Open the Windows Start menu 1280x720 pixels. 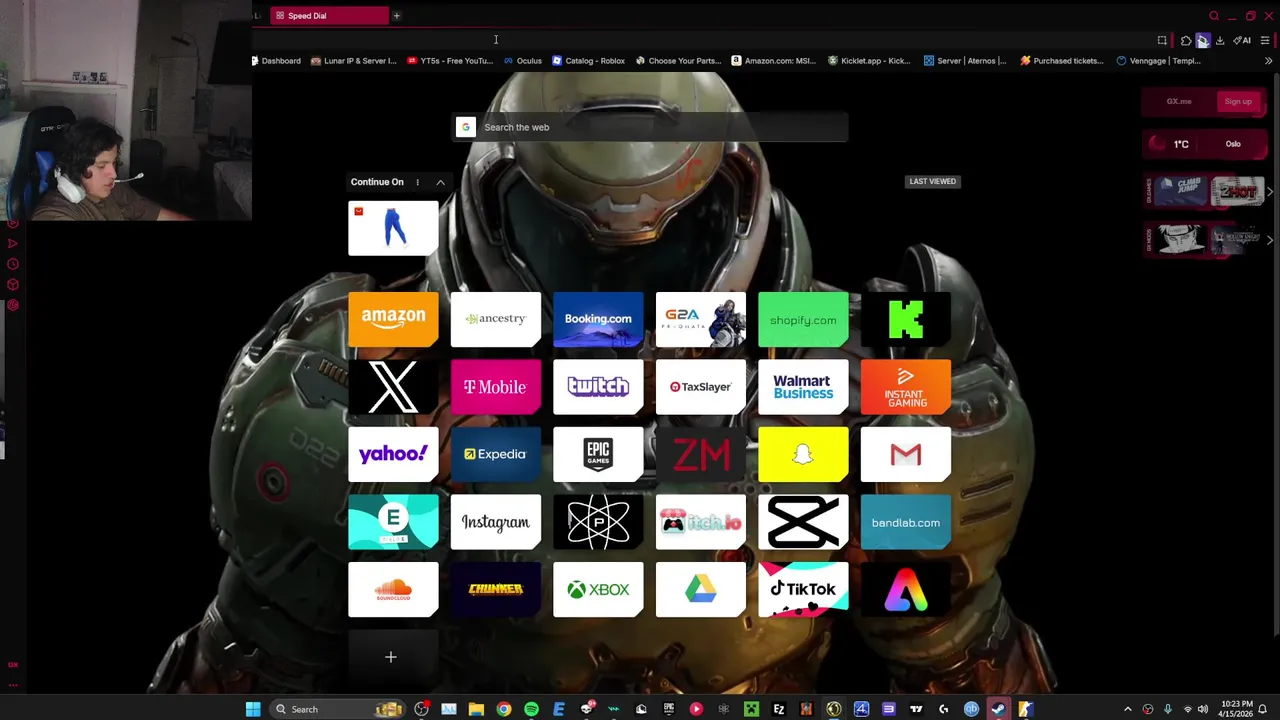[x=253, y=709]
